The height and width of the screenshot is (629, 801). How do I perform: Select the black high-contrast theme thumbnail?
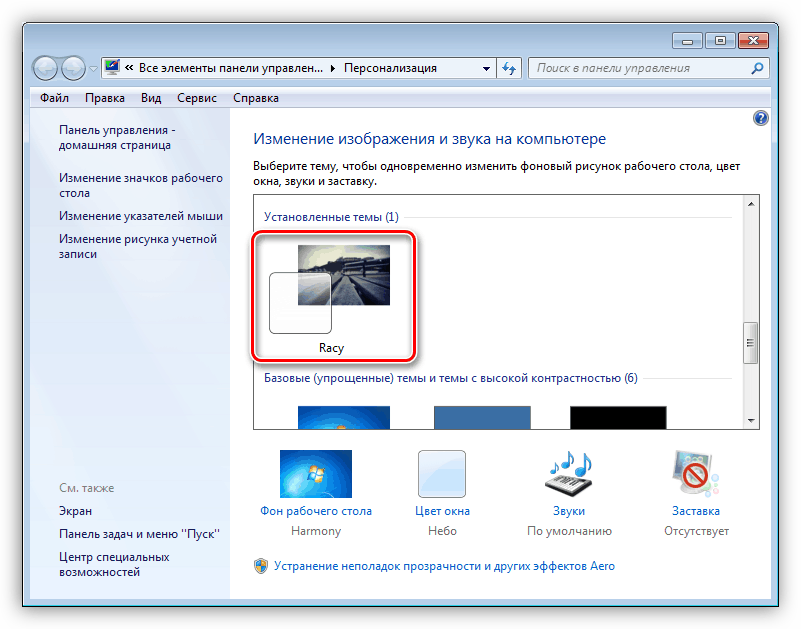[618, 417]
